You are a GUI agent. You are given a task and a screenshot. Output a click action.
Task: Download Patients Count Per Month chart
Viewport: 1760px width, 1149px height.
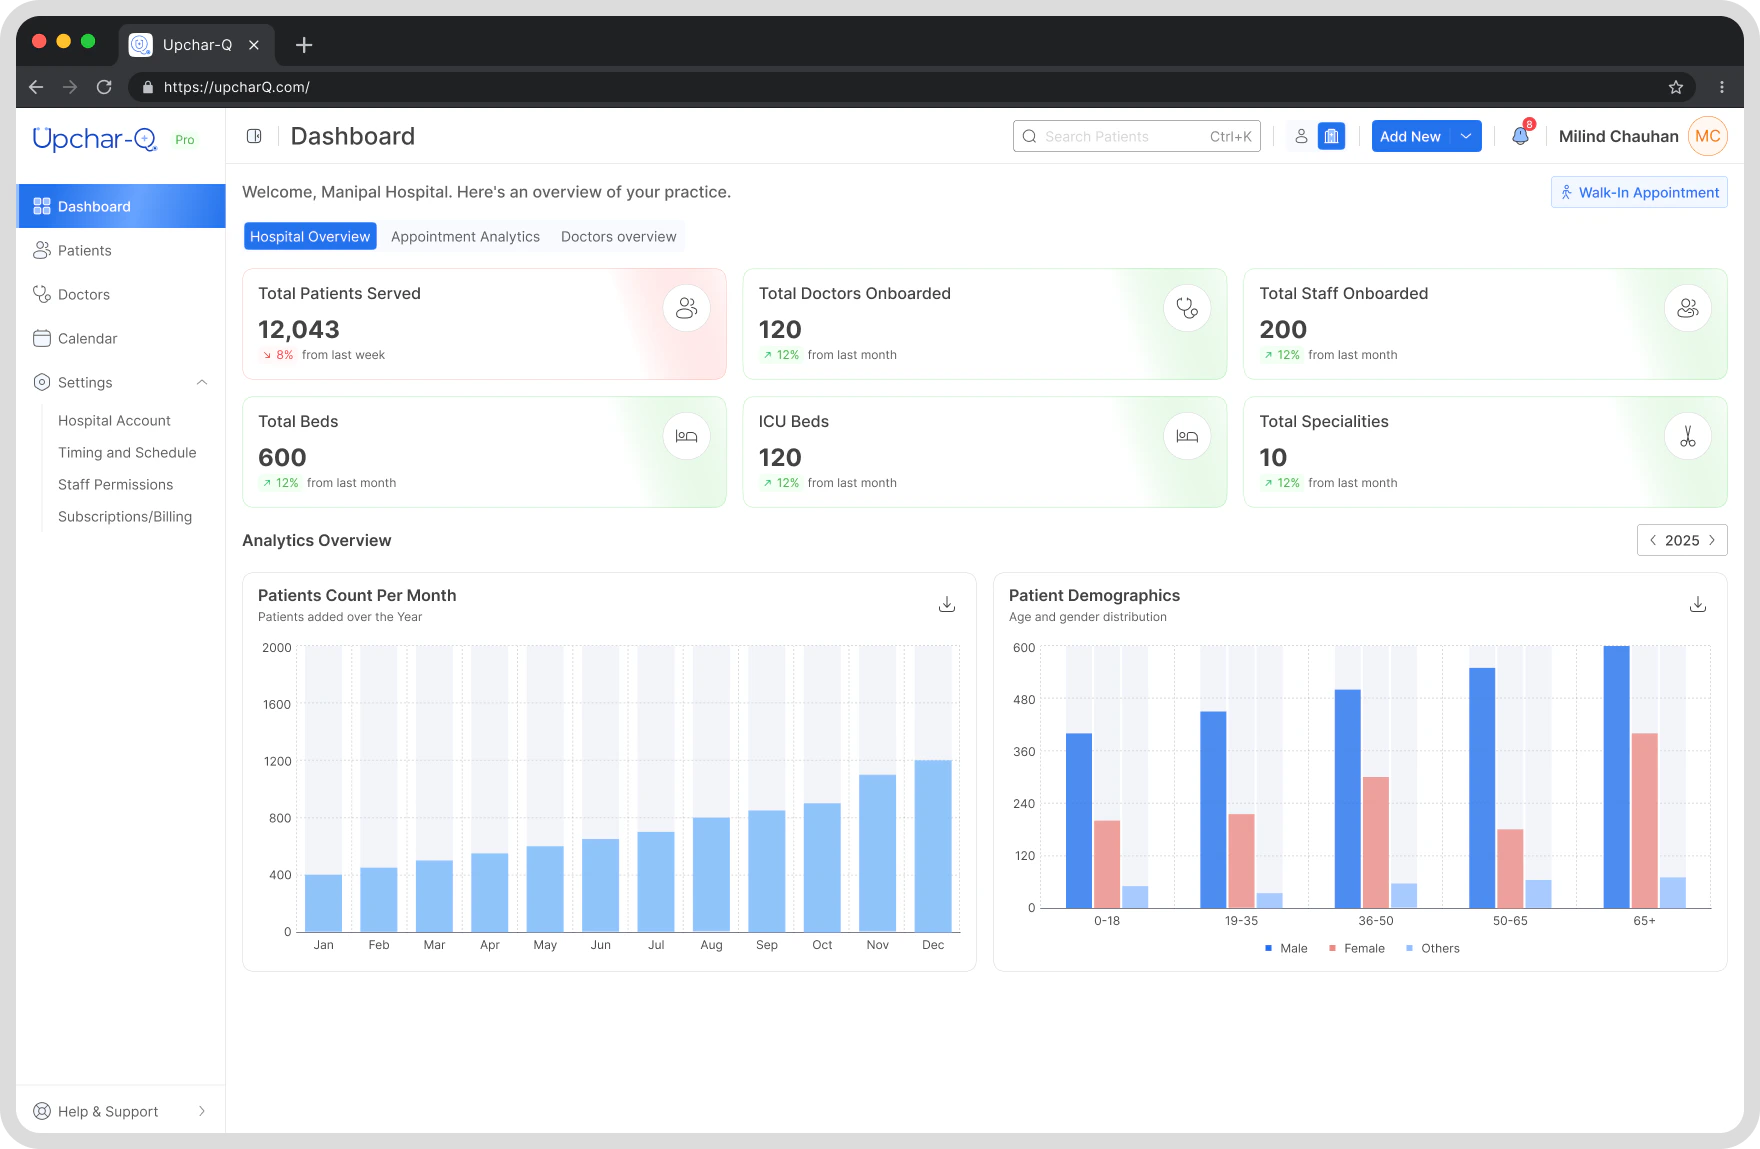[x=947, y=604]
